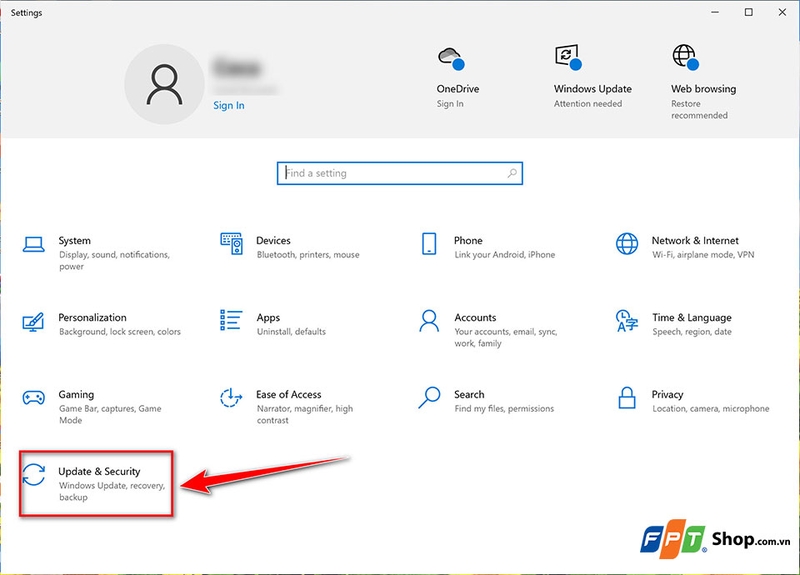
Task: Open the Ease of Access icon
Action: point(231,397)
